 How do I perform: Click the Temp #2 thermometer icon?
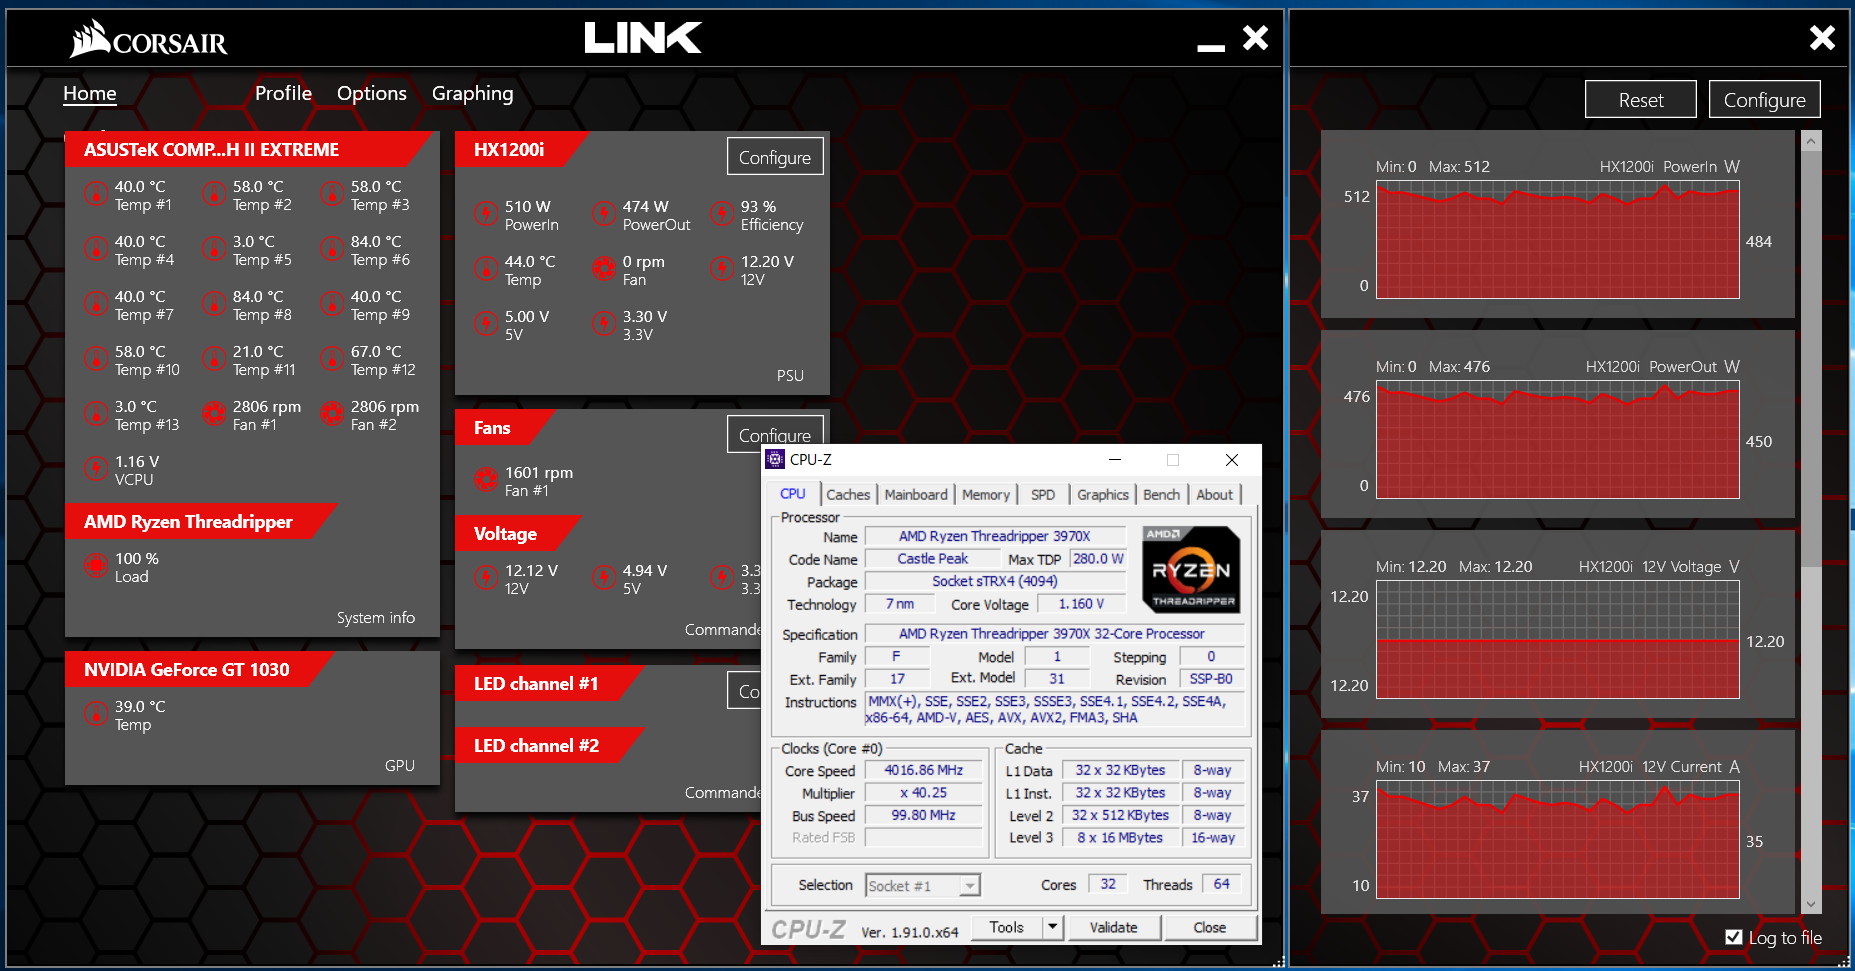pos(214,194)
